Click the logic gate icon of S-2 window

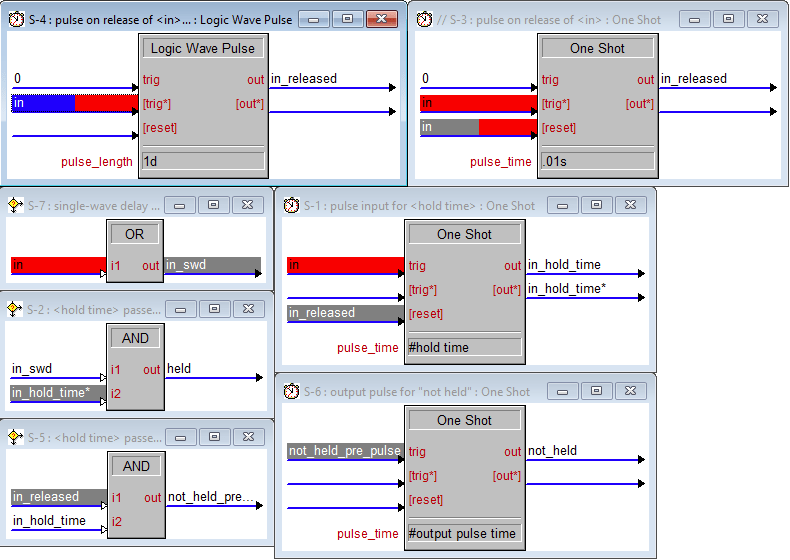[x=14, y=308]
